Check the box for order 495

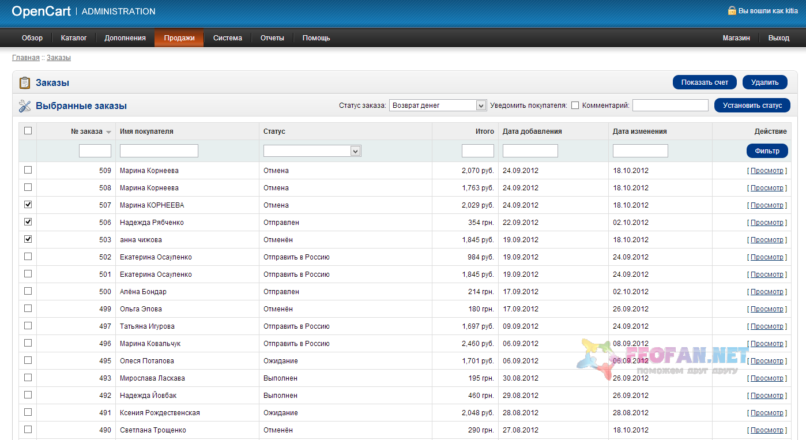(x=28, y=360)
